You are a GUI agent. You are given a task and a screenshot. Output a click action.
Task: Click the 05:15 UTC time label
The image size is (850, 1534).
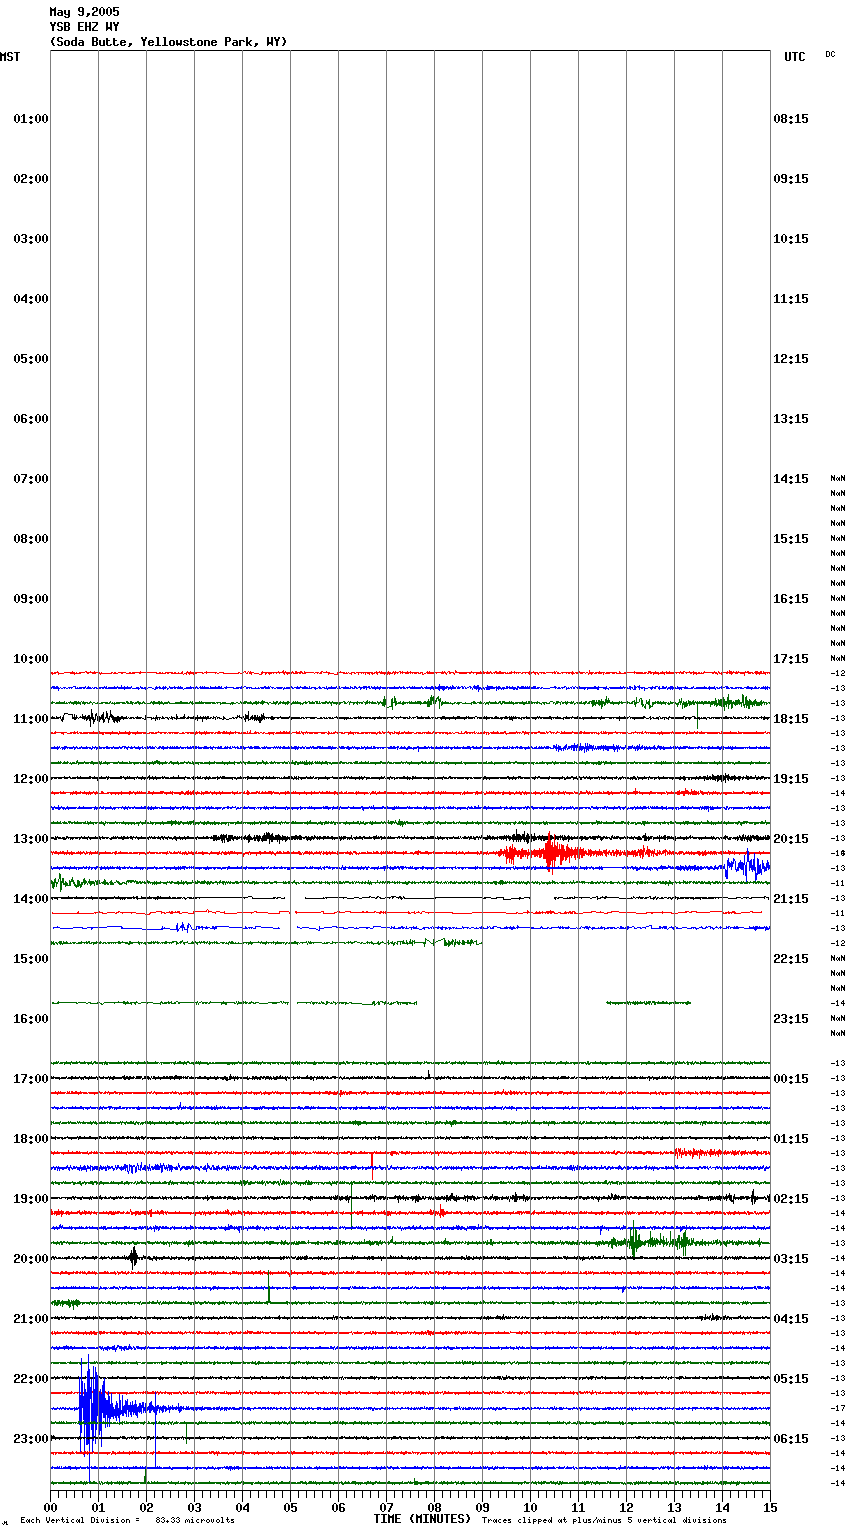click(x=791, y=1379)
